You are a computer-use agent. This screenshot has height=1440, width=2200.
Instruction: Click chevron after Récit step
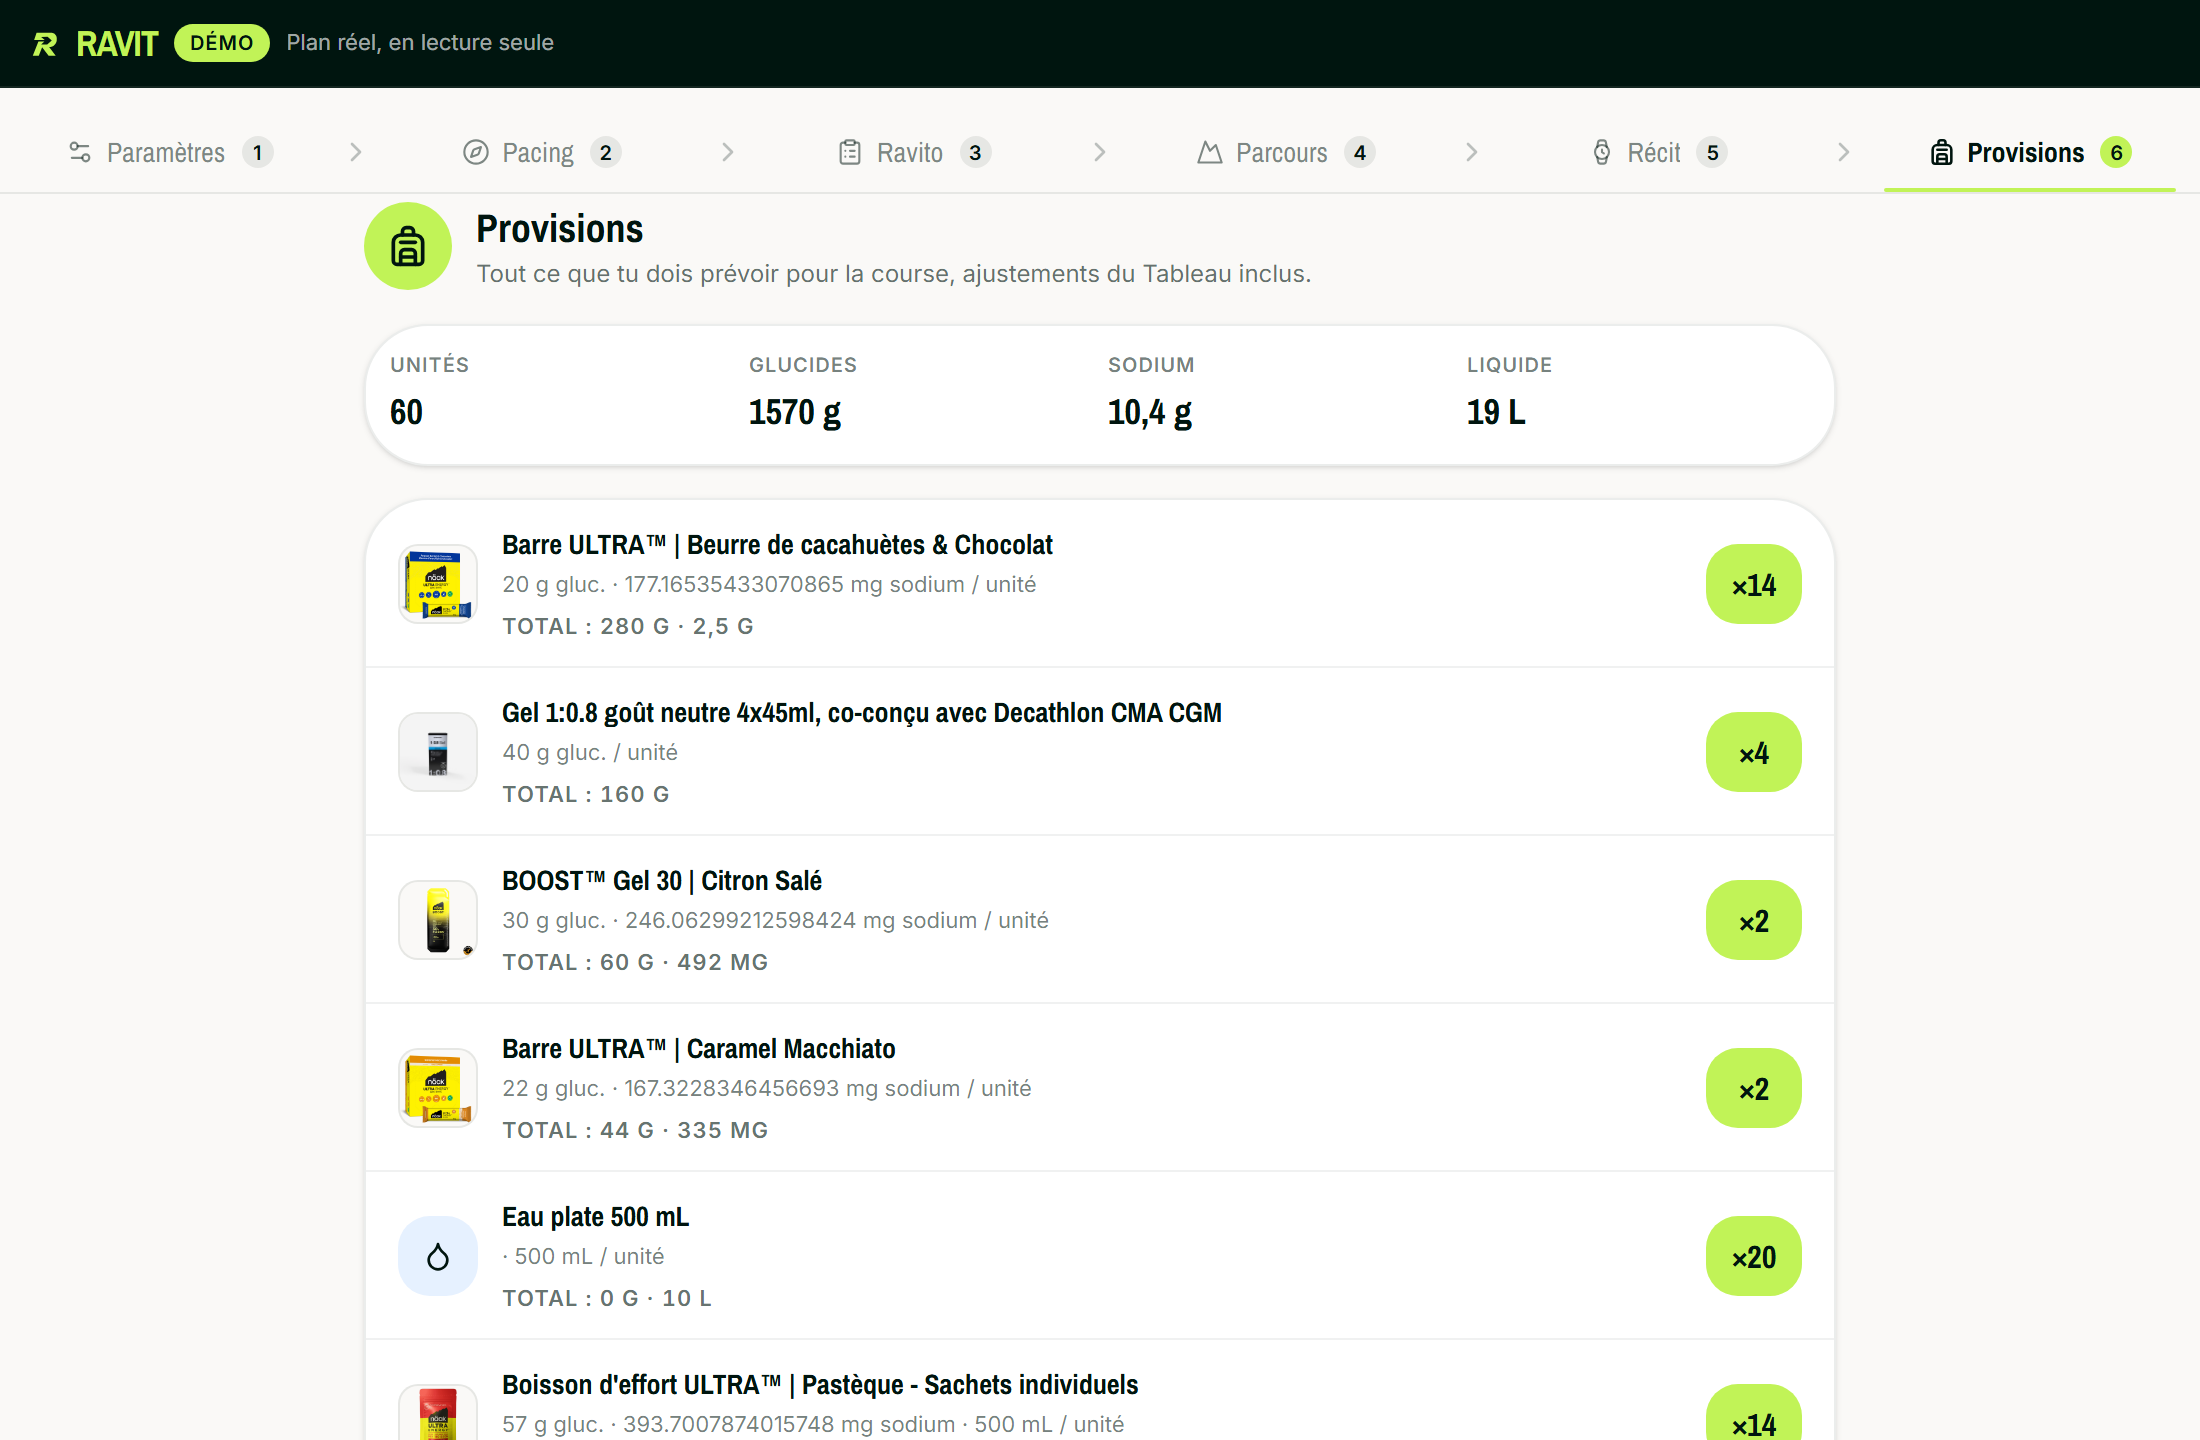(1844, 152)
